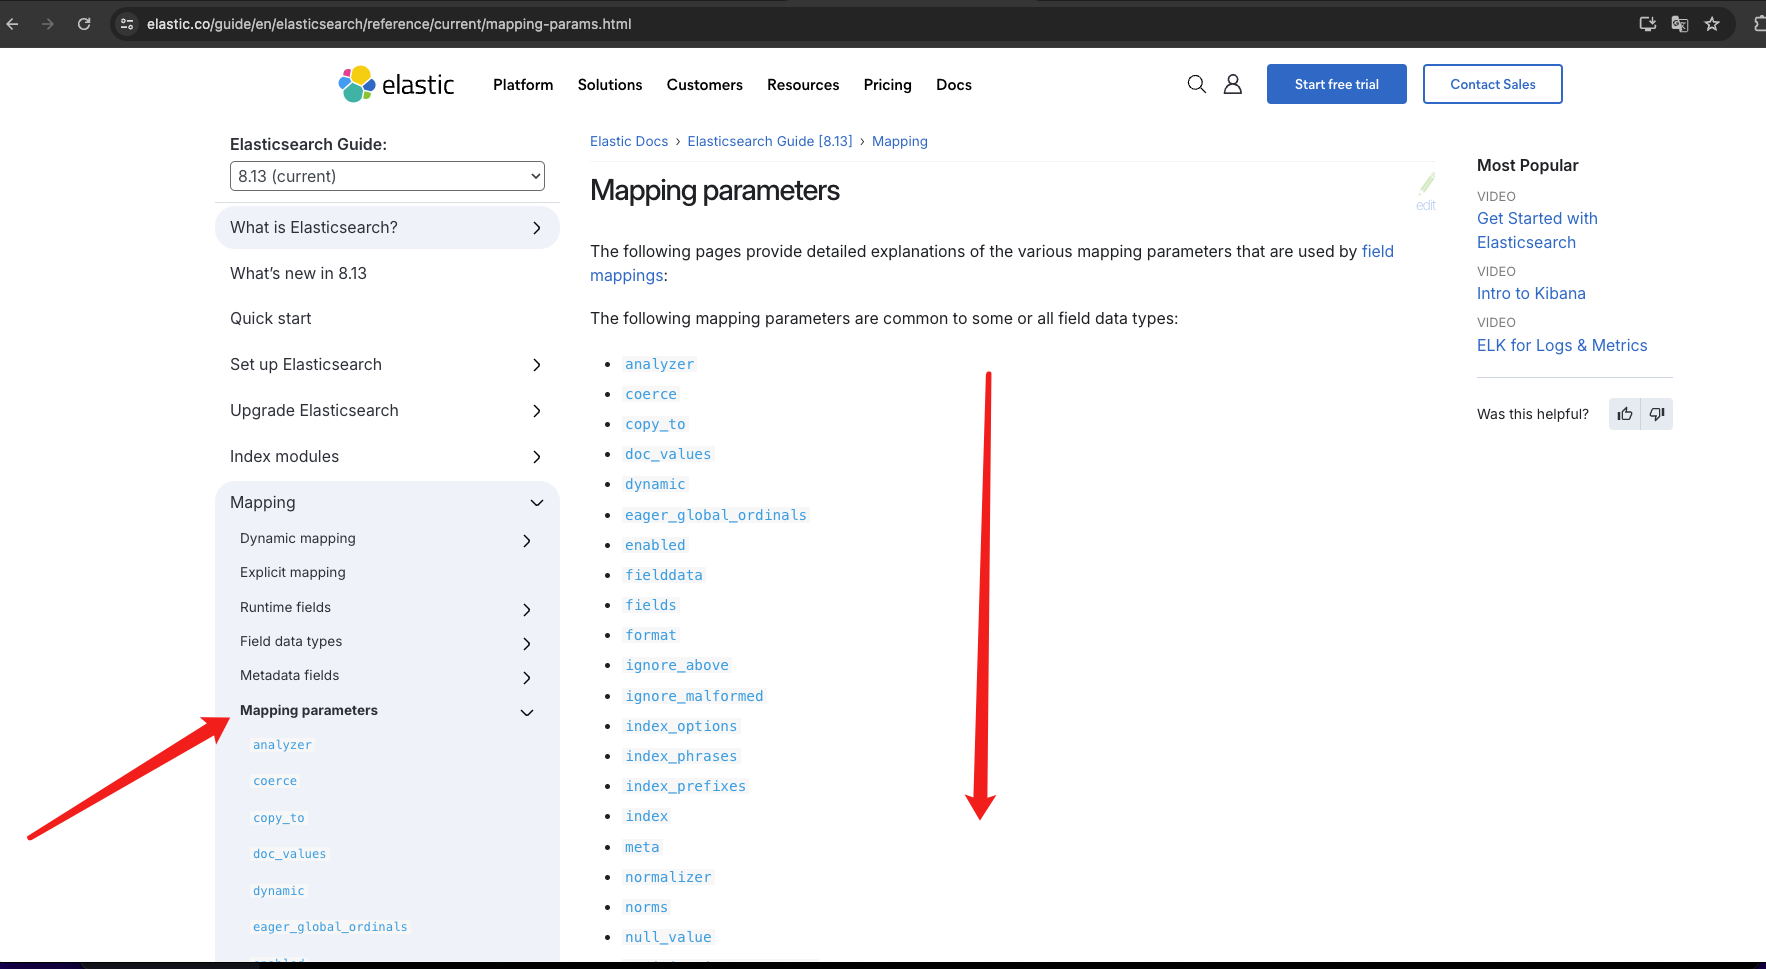This screenshot has width=1766, height=969.
Task: Open Explicit mapping in sidebar
Action: (x=293, y=572)
